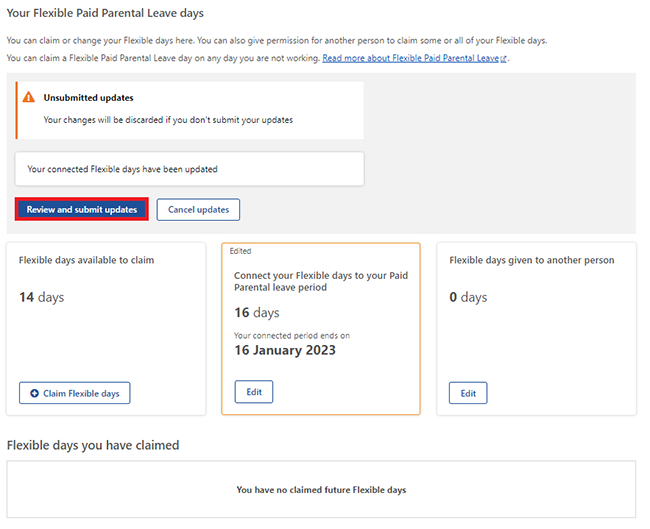Click the 'Edited' label on the middle card

click(241, 251)
